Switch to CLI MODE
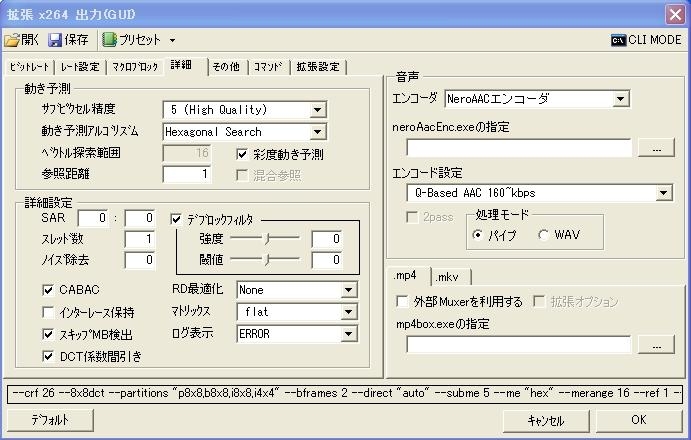 pyautogui.click(x=646, y=40)
